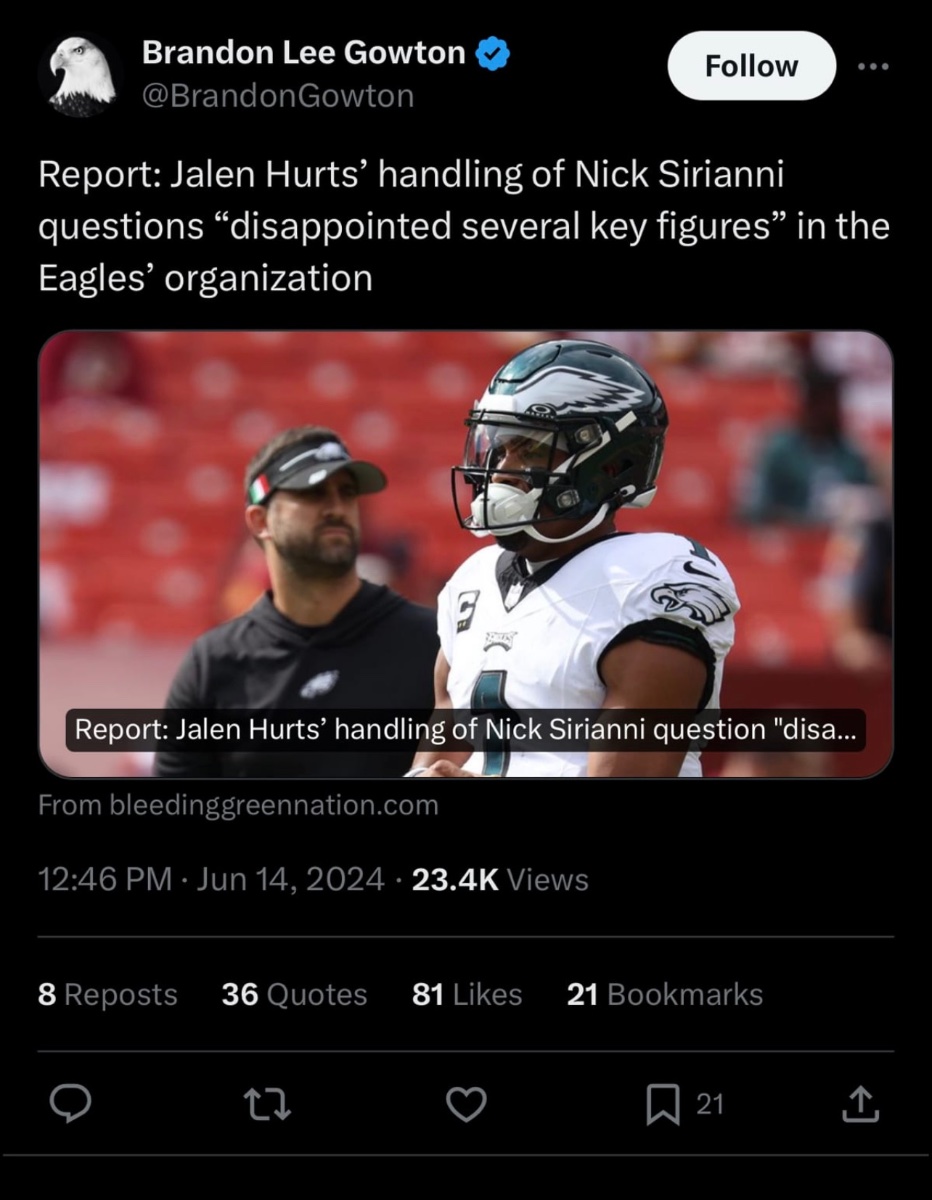Viewport: 932px width, 1200px height.
Task: Follow Brandon Lee Gowton
Action: tap(751, 66)
